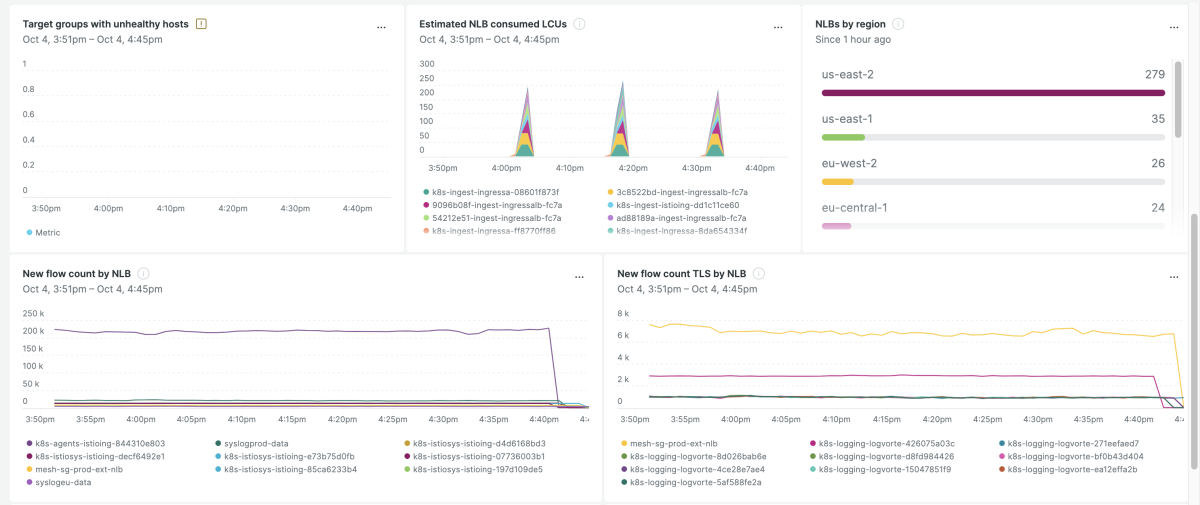The height and width of the screenshot is (505, 1200).
Task: Click info icon beside New flow count TLS by NLB
Action: coord(759,273)
